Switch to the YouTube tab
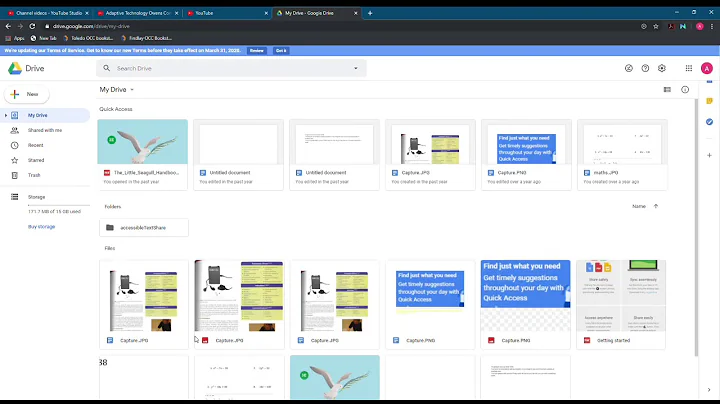This screenshot has width=720, height=404. tap(225, 13)
